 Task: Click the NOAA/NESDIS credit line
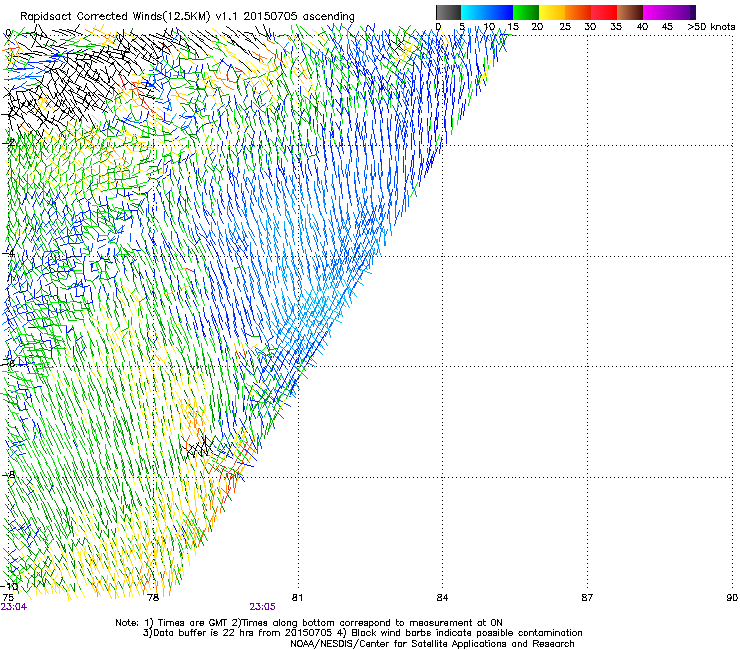click(432, 644)
